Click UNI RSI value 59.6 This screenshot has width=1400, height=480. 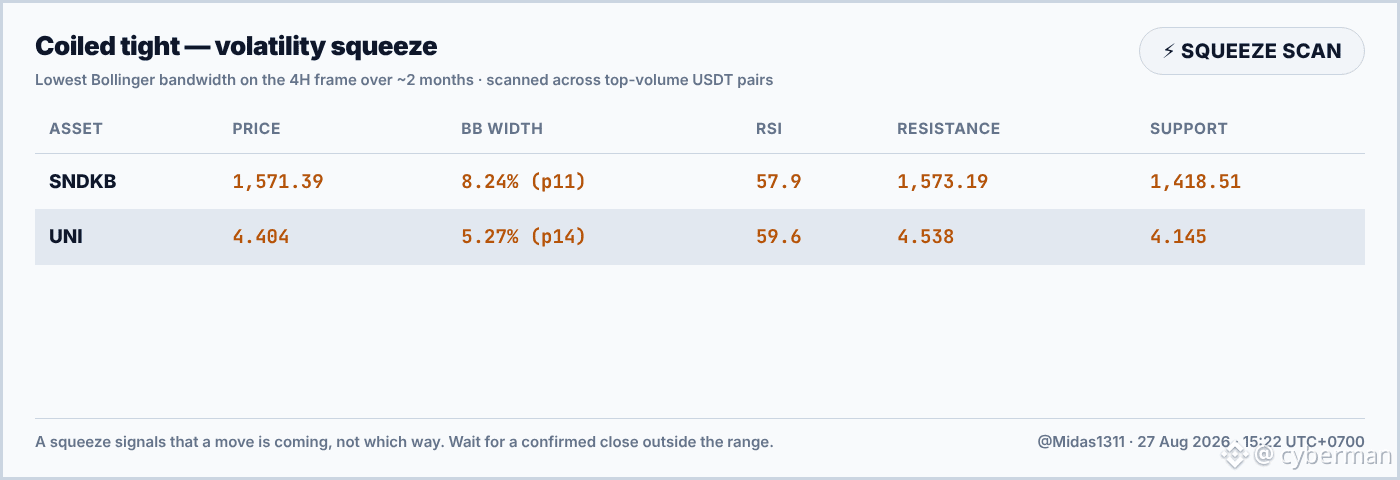[x=778, y=237]
